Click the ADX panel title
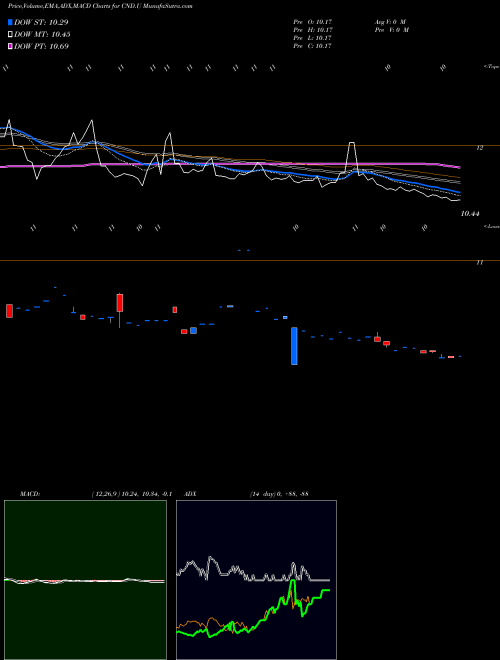Viewport: 500px width, 660px height. coord(190,494)
